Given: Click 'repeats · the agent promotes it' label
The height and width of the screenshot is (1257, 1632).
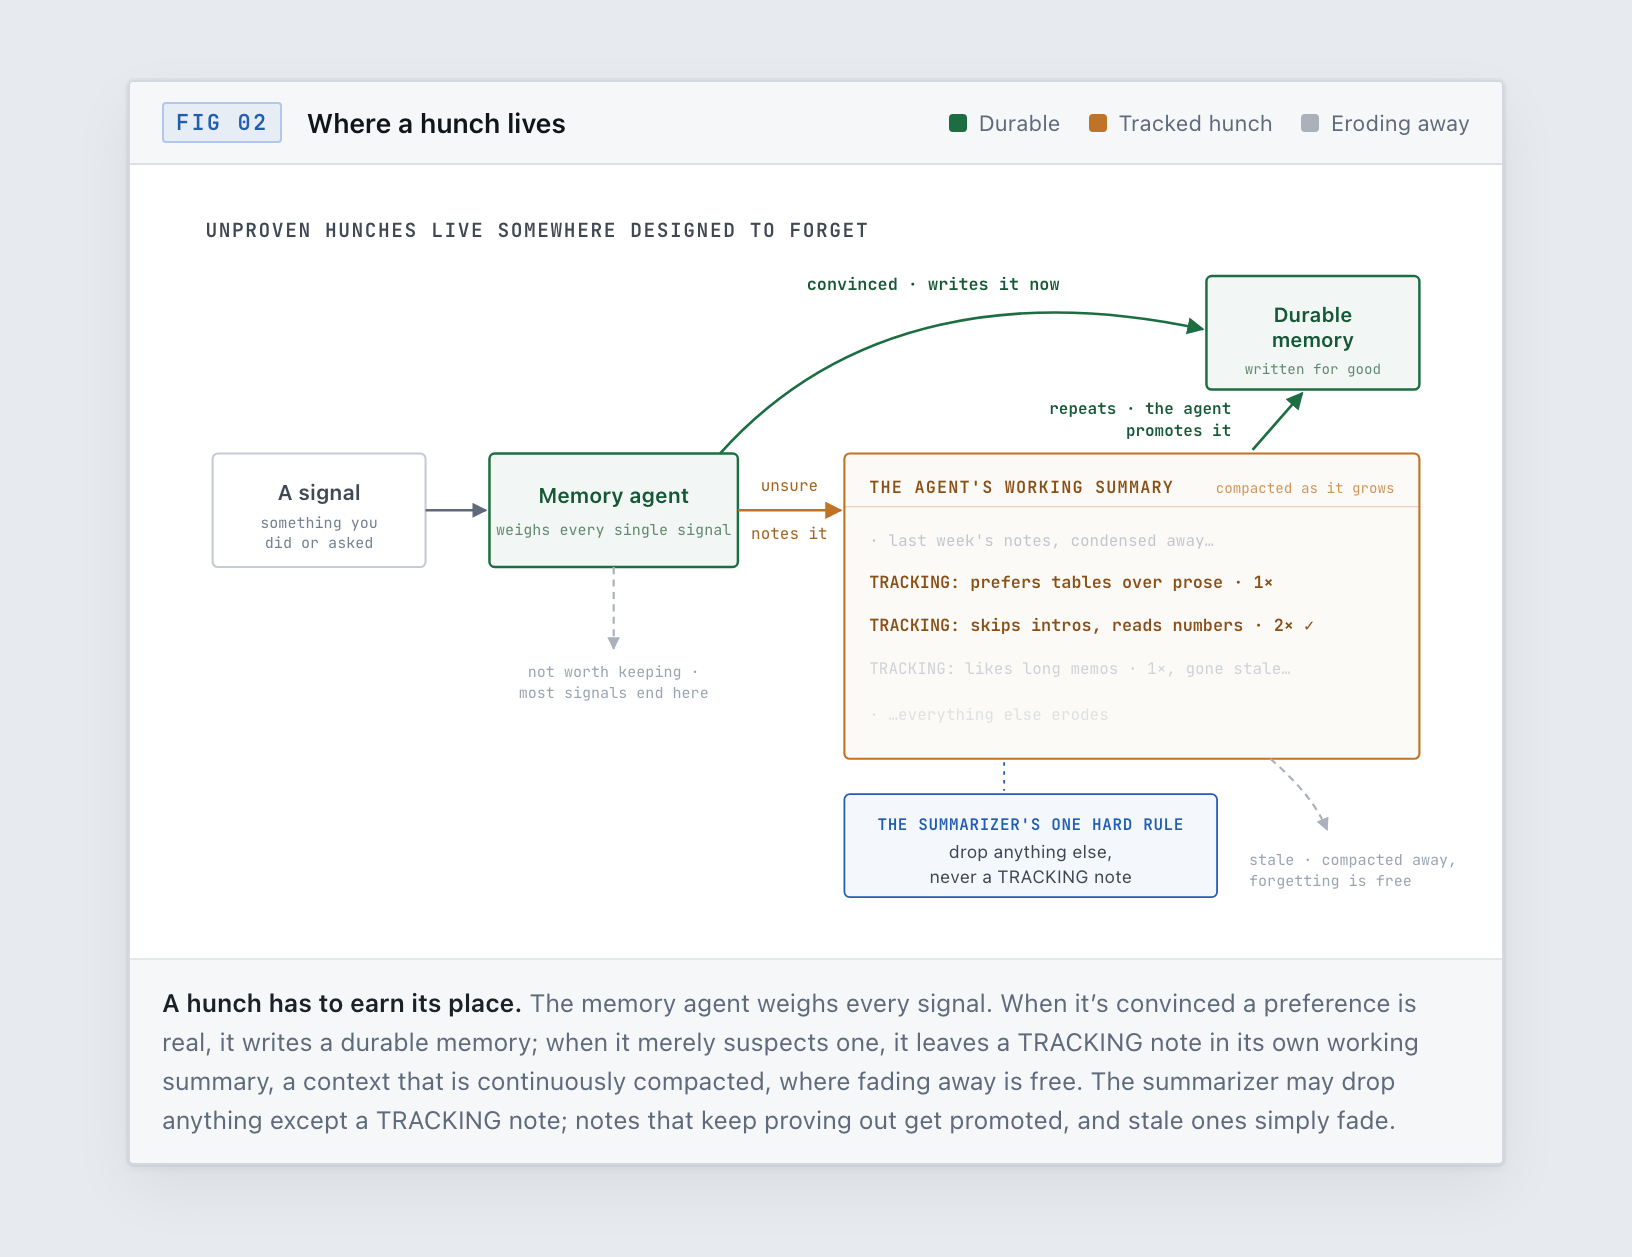Looking at the screenshot, I should (1140, 420).
